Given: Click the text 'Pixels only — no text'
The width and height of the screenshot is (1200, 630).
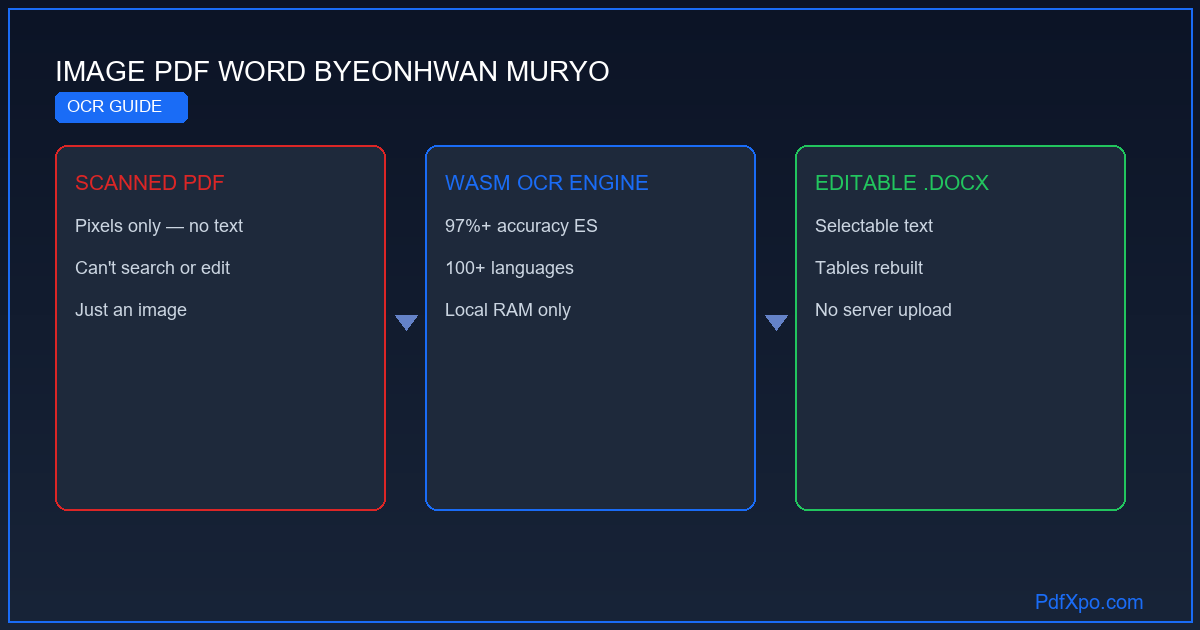Looking at the screenshot, I should click(x=159, y=226).
